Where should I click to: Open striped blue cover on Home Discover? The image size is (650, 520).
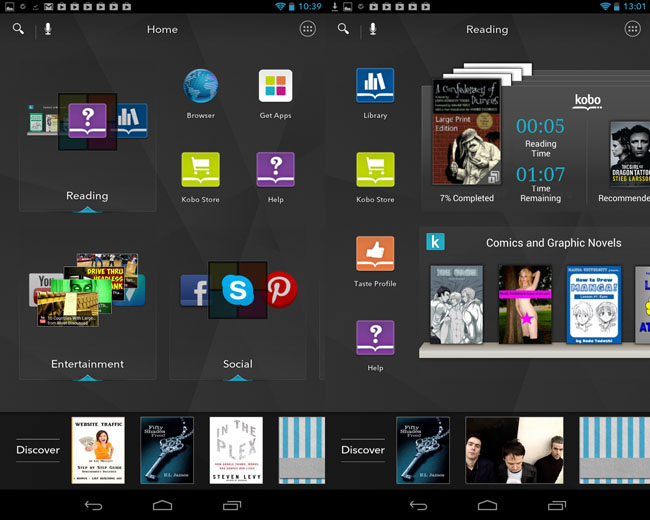pos(302,450)
